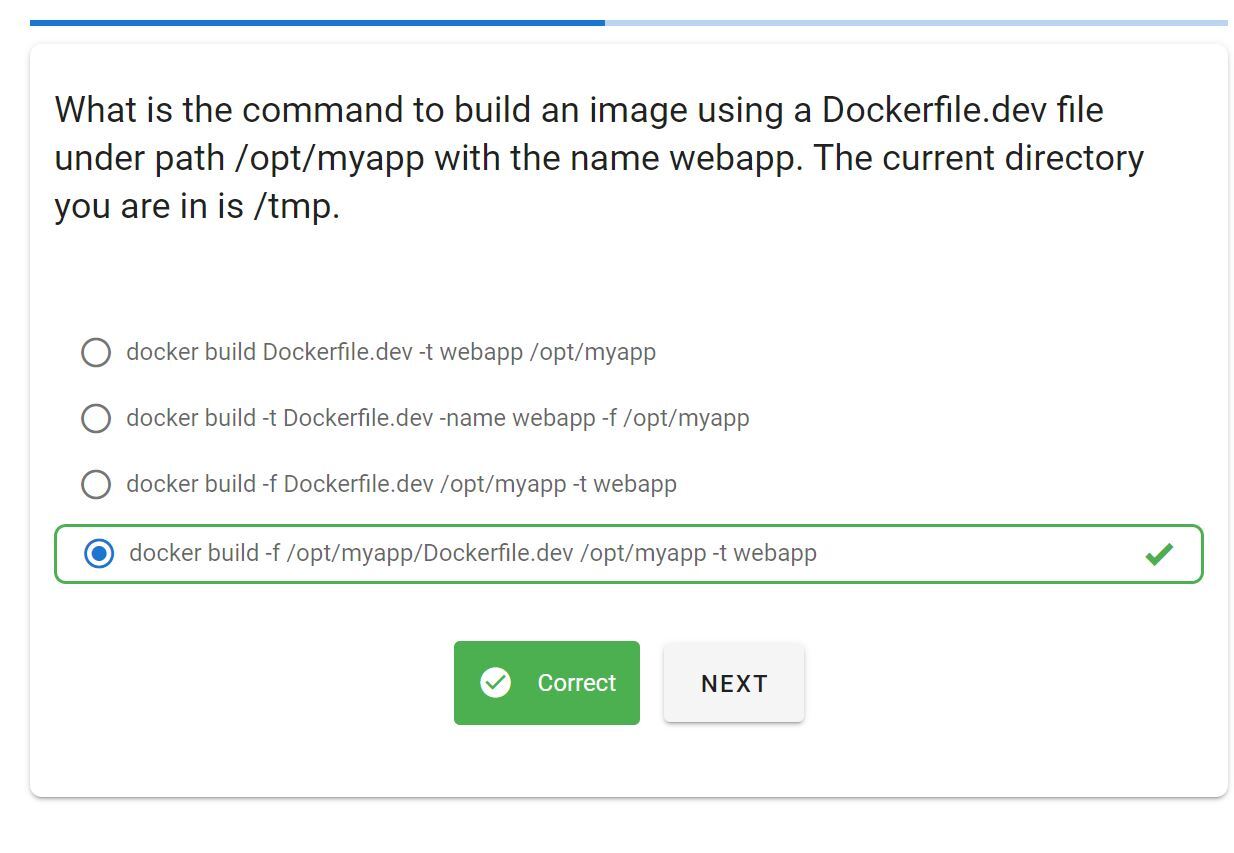Click the green Correct button

coord(547,683)
